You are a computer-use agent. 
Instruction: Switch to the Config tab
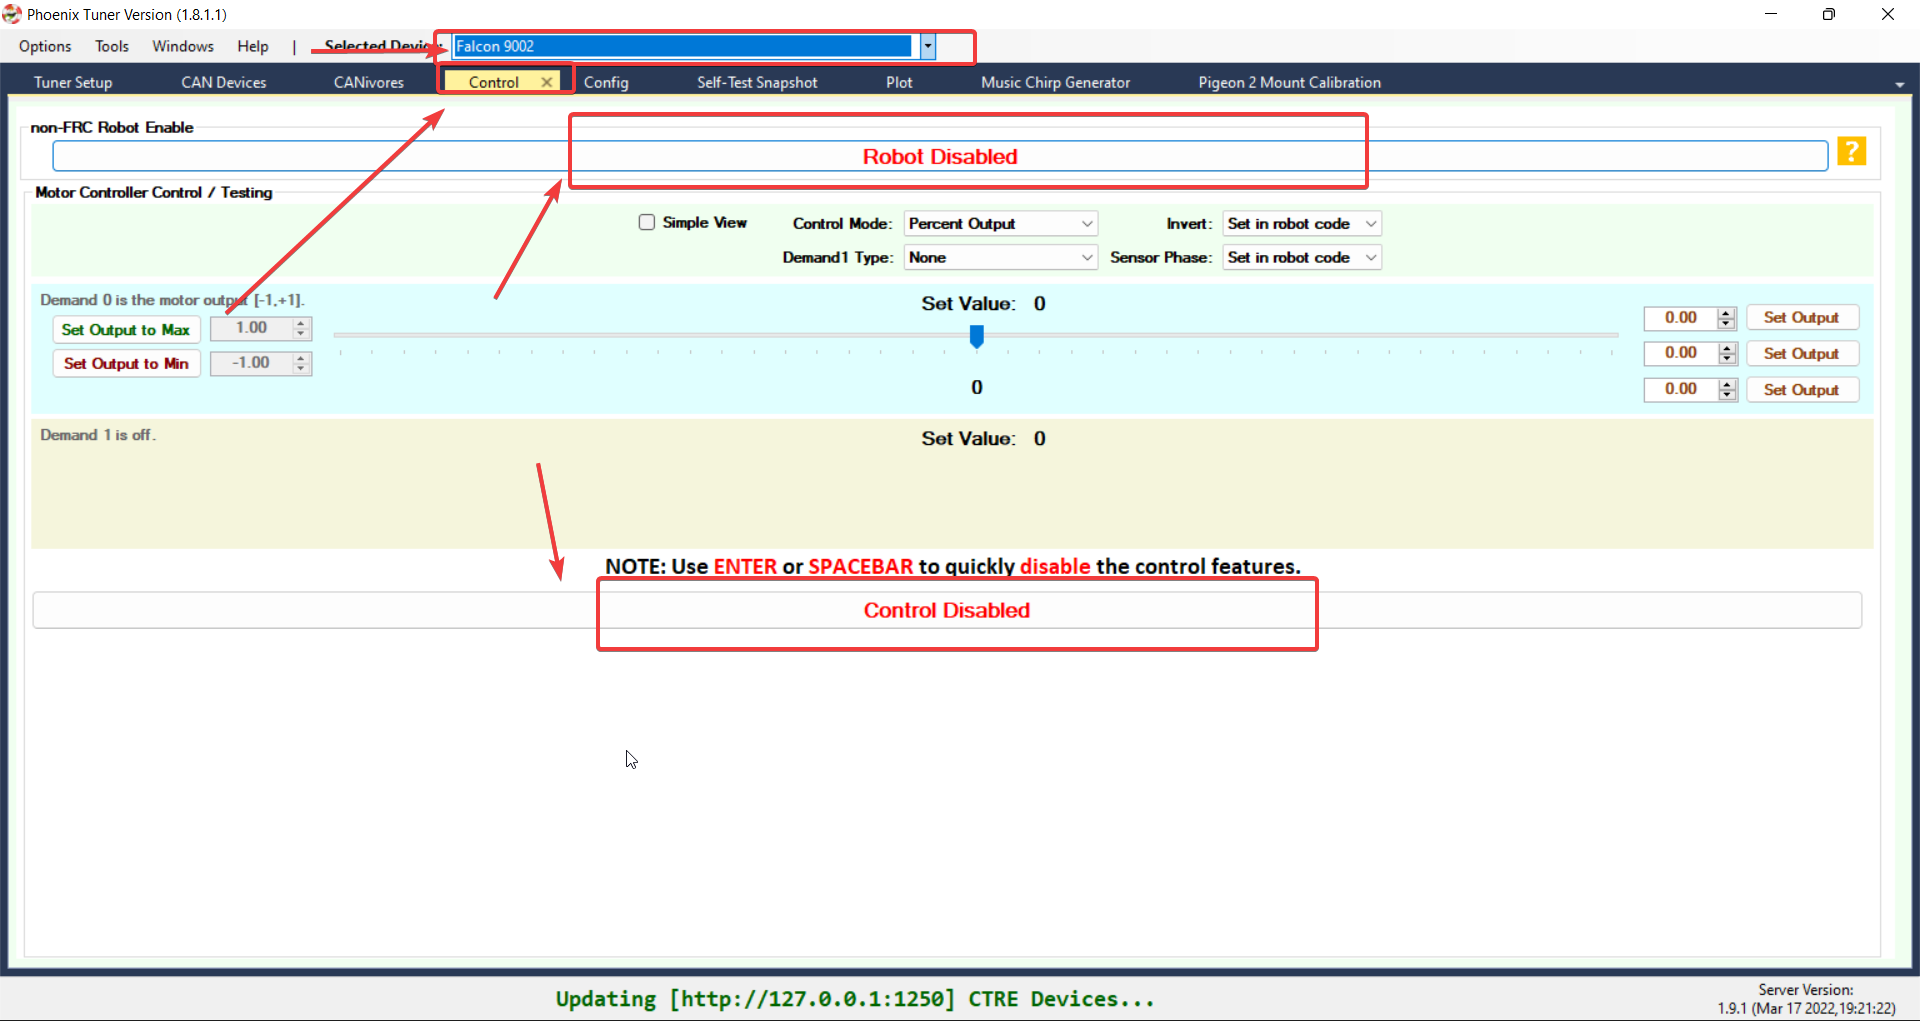[x=606, y=82]
